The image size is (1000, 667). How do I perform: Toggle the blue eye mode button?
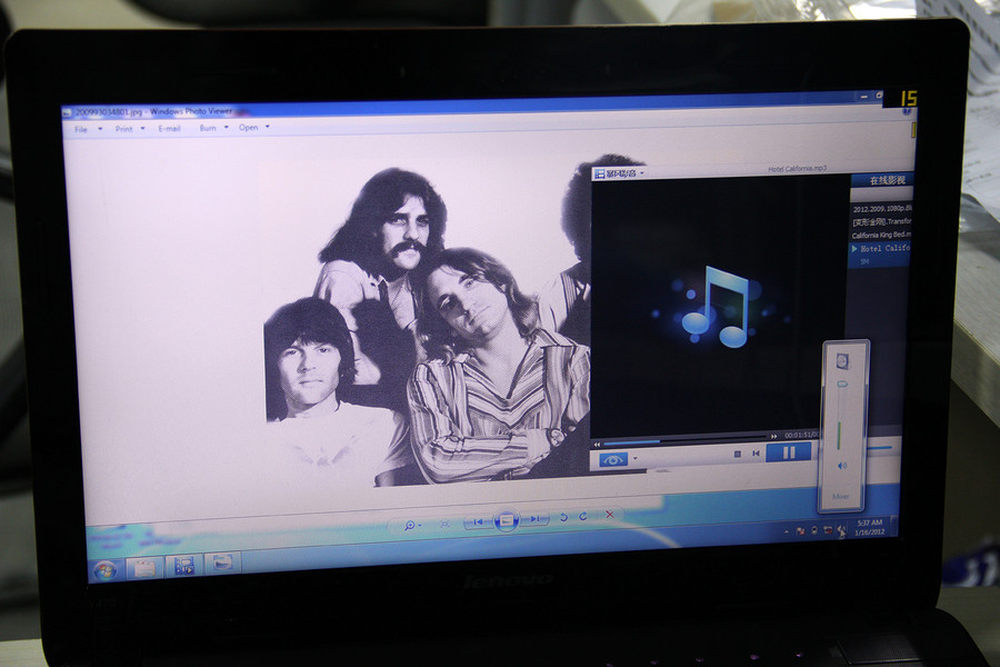click(x=614, y=459)
